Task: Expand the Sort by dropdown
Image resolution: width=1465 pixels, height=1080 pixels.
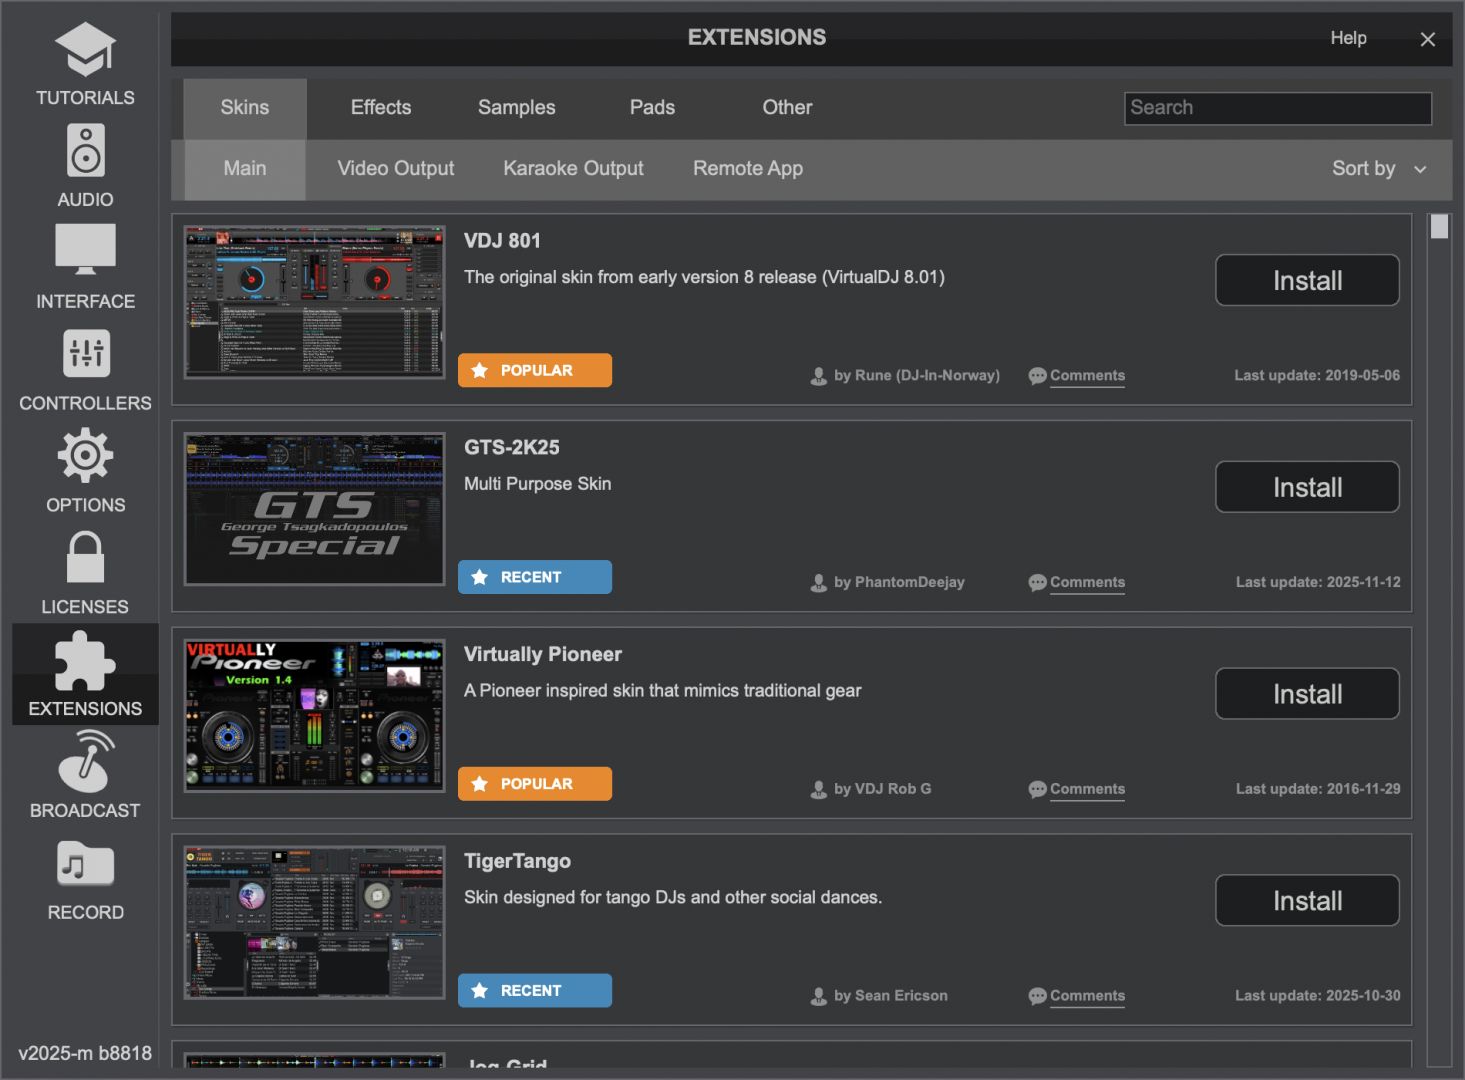Action: [x=1378, y=169]
